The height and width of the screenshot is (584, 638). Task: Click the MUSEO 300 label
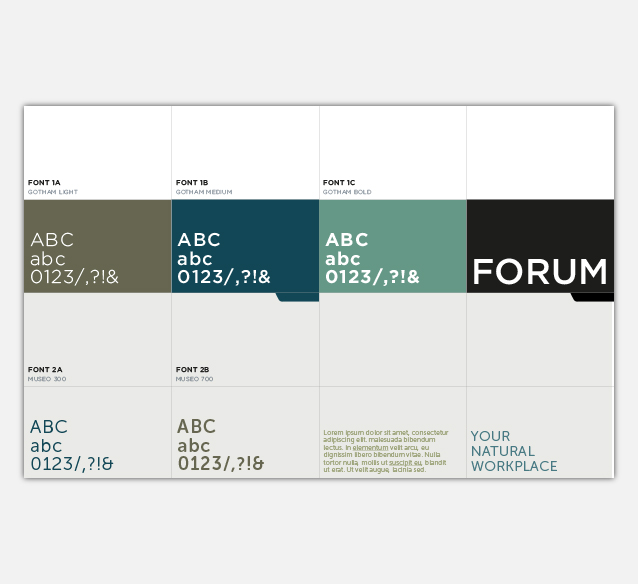(x=47, y=379)
